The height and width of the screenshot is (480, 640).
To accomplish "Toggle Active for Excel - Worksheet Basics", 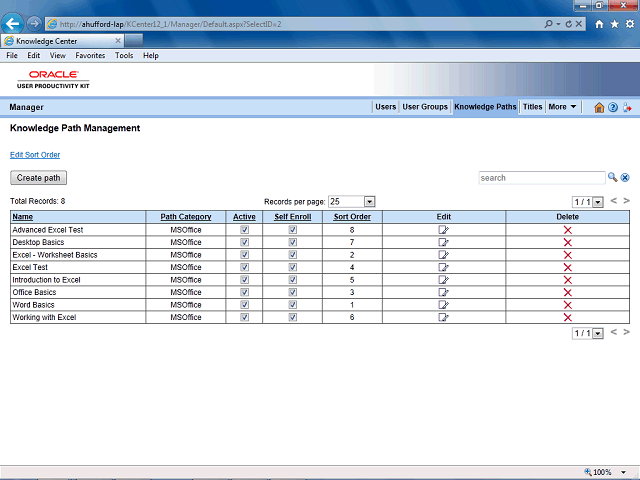I will 244,255.
